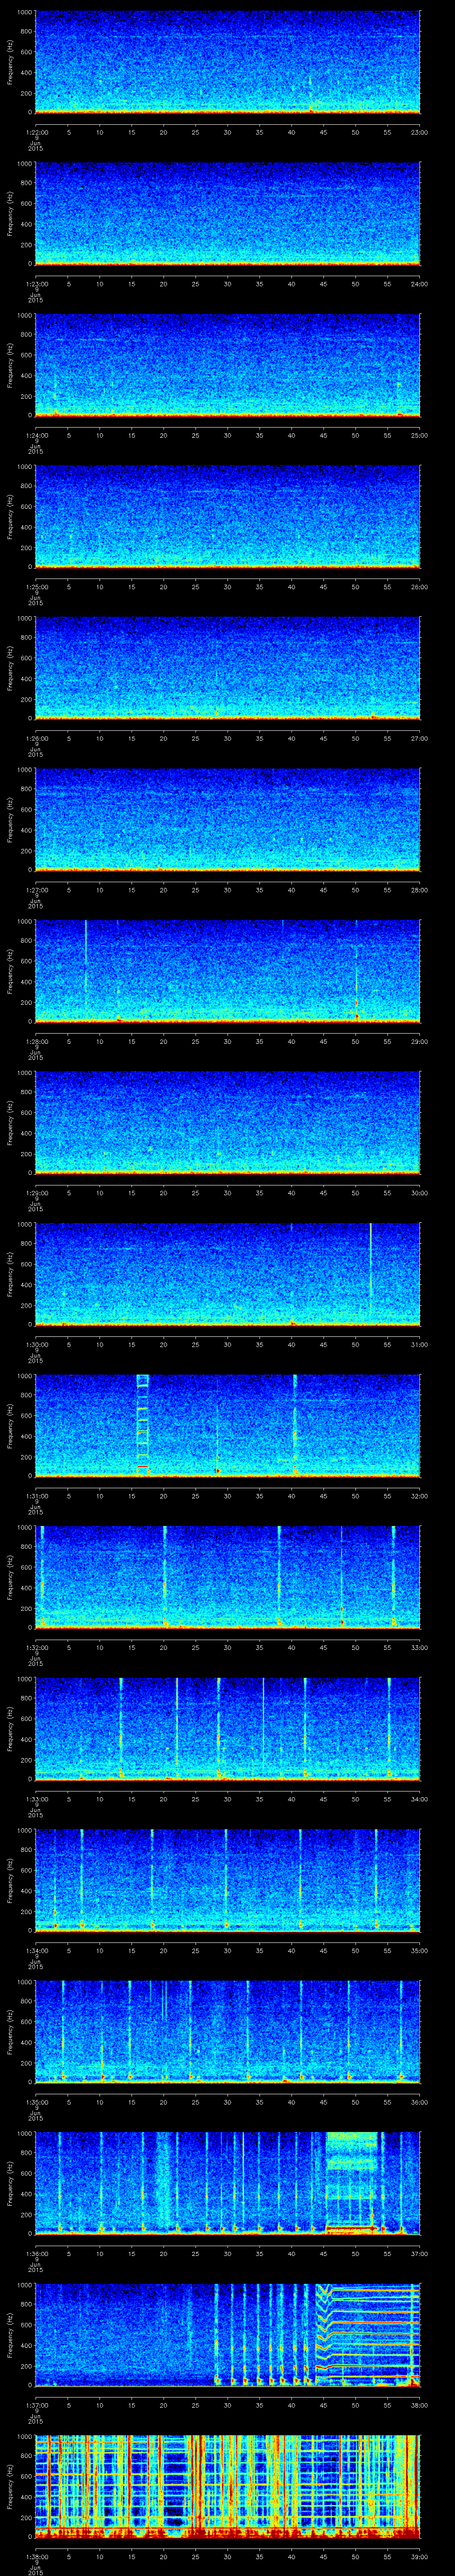Click the 1:25:00 time axis label

pyautogui.click(x=35, y=587)
